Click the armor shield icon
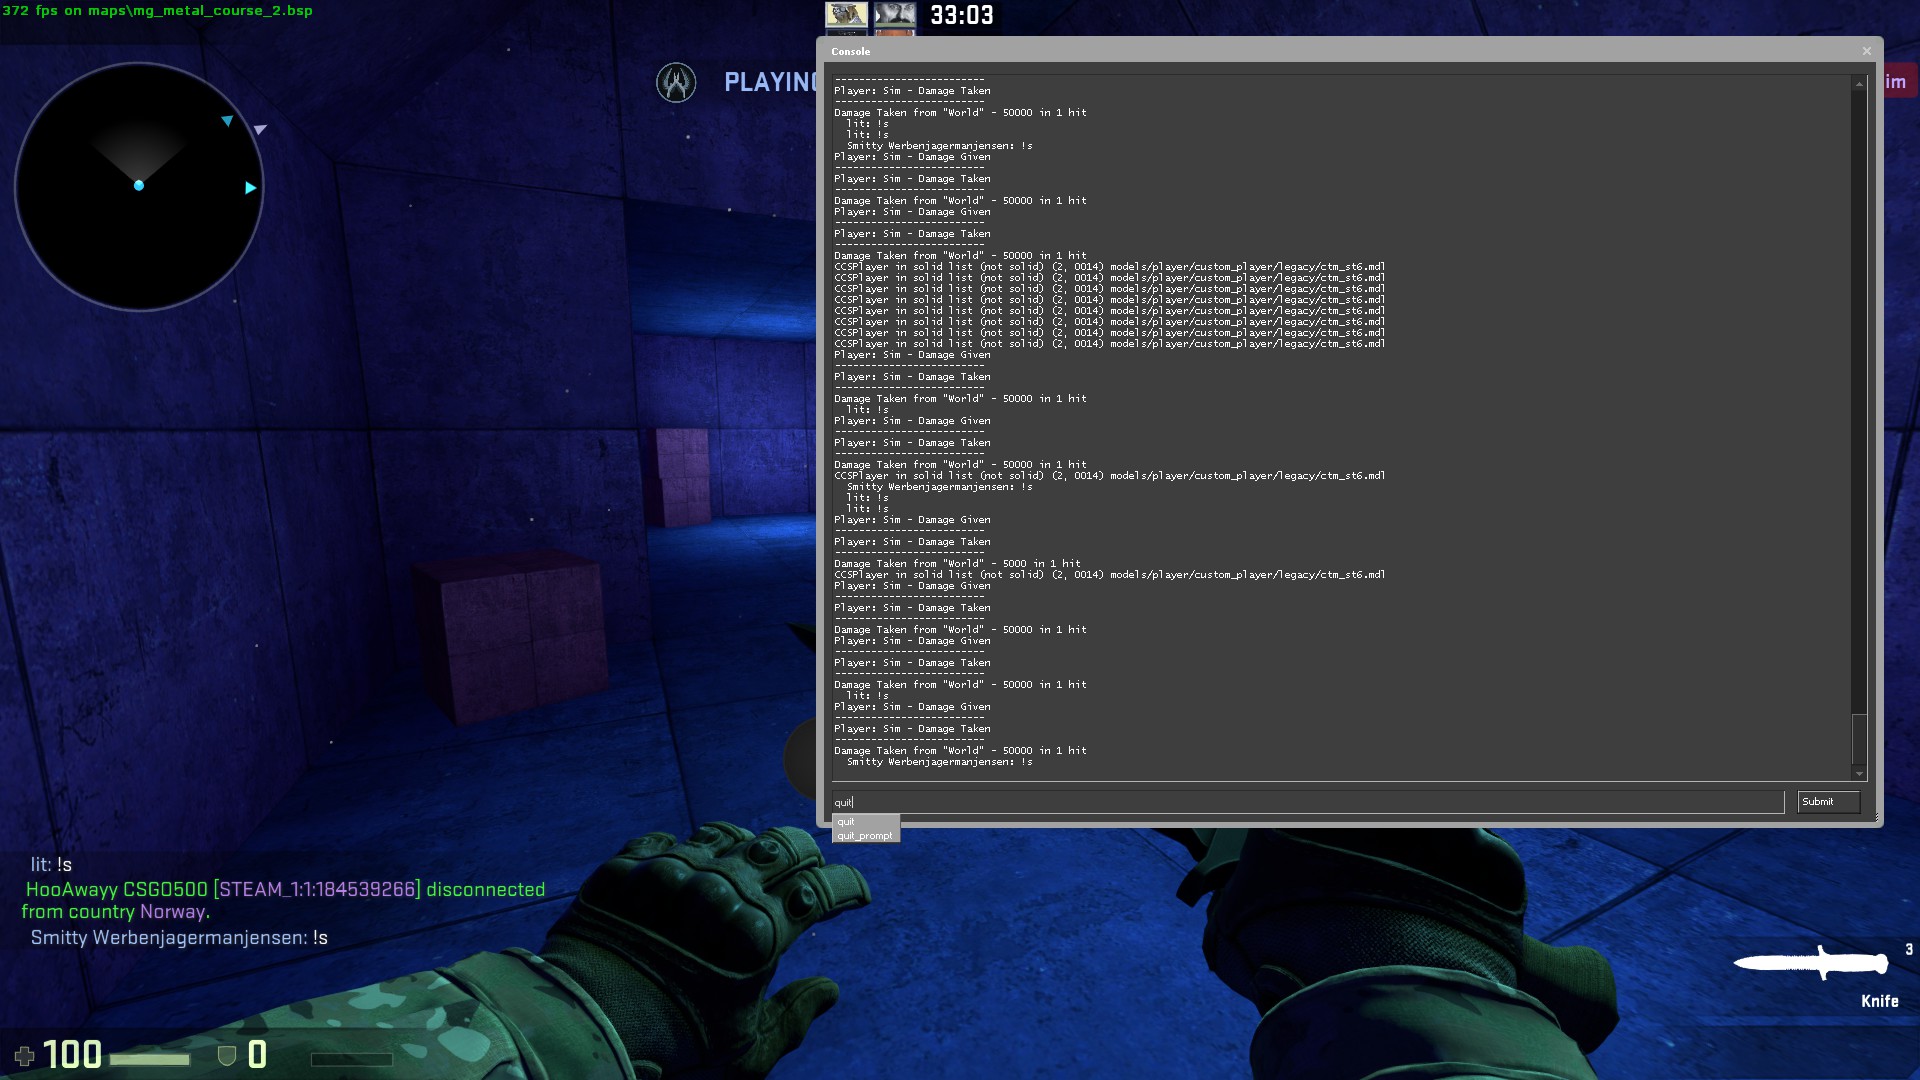 click(227, 1055)
